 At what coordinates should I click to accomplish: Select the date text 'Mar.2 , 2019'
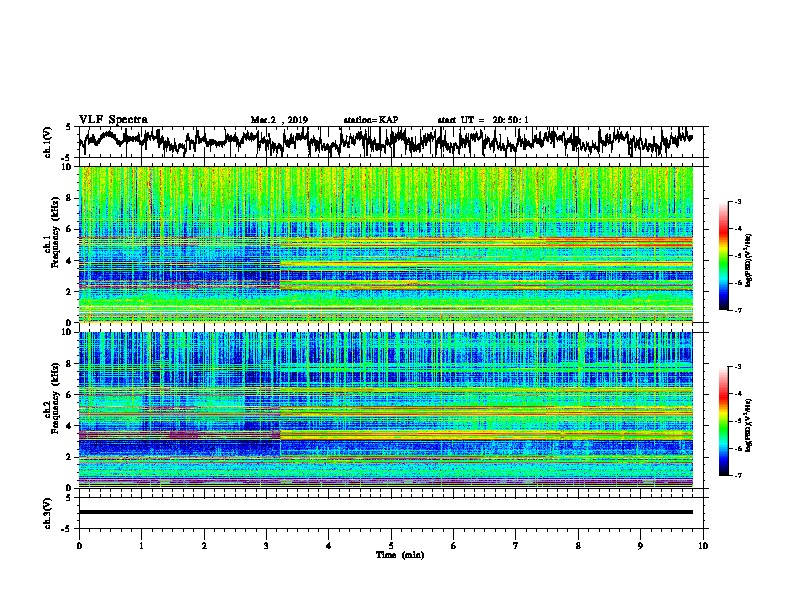point(279,120)
